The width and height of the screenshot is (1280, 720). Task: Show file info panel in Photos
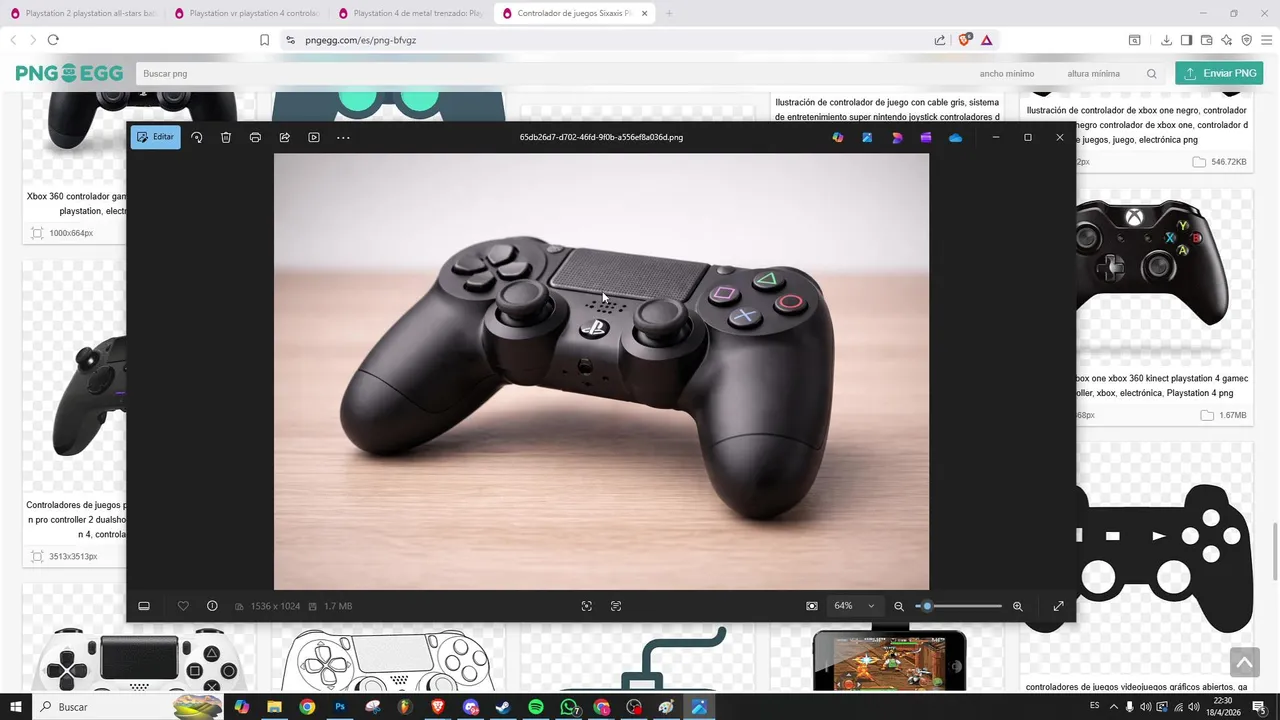212,606
